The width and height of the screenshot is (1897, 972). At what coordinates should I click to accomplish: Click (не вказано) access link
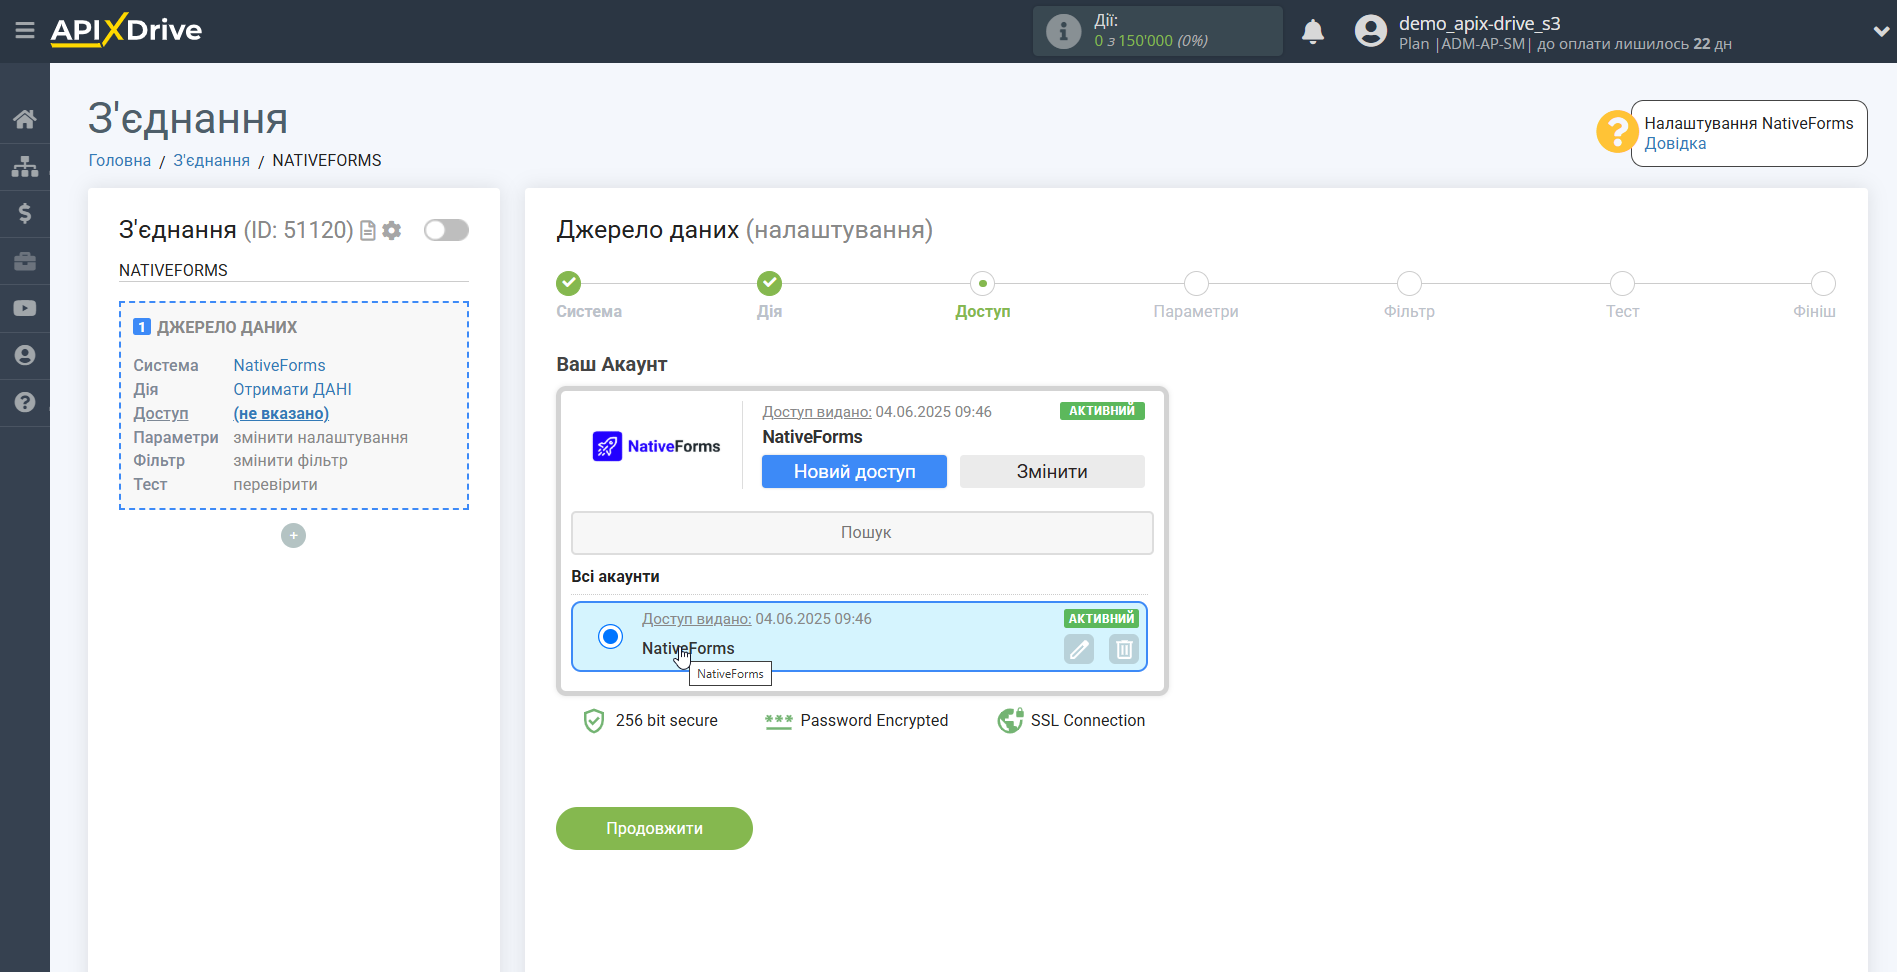coord(281,413)
